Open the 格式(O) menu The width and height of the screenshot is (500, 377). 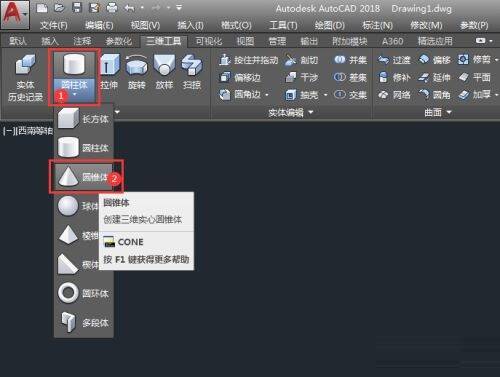coord(236,25)
